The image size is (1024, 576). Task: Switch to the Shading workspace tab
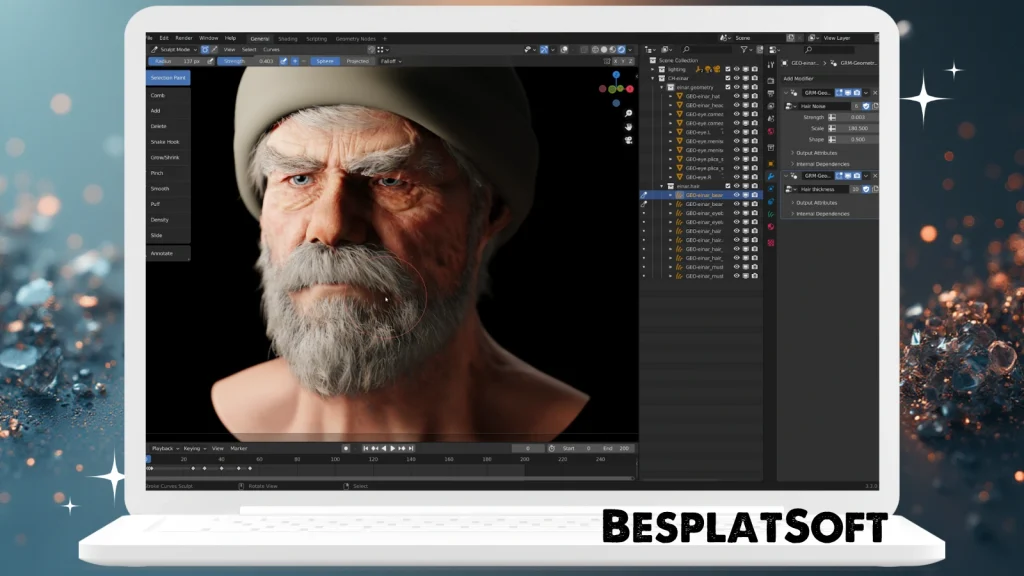click(287, 38)
